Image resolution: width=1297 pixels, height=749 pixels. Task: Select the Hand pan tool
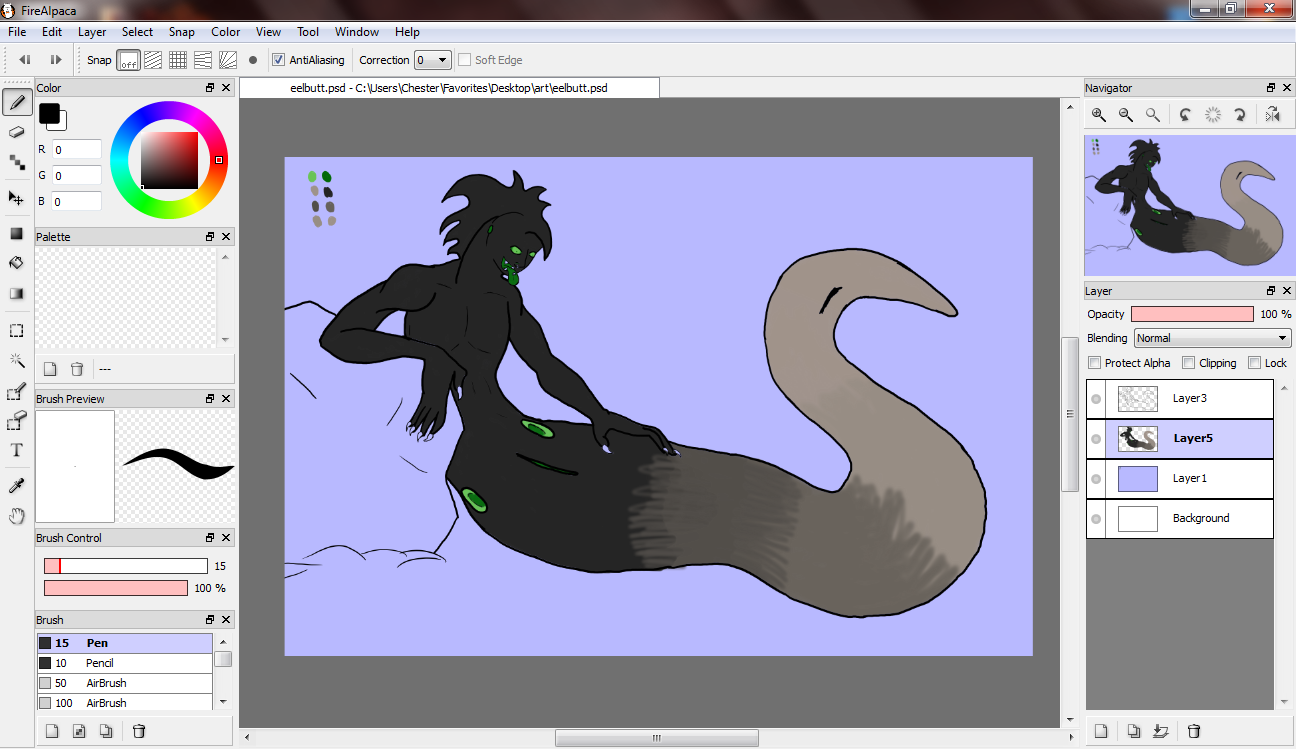(17, 516)
